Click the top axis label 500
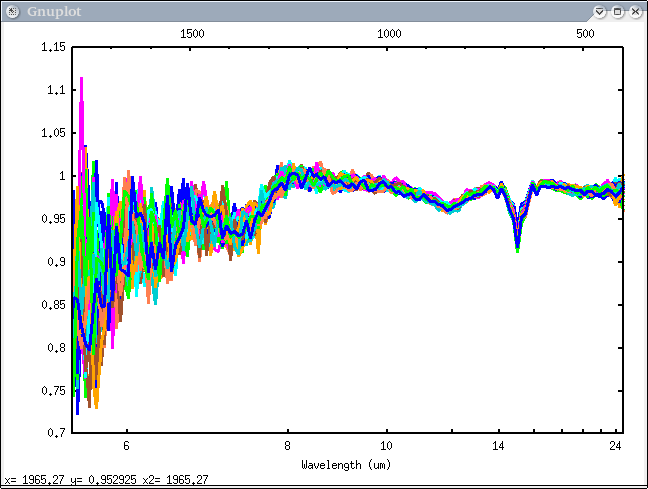 (585, 34)
